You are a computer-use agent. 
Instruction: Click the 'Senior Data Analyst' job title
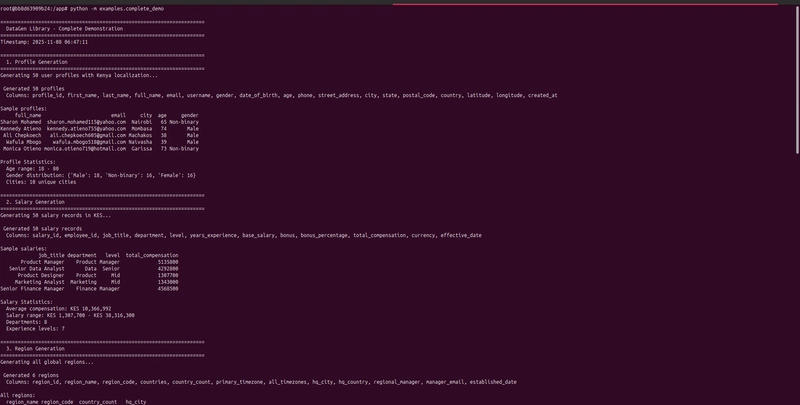[x=36, y=268]
